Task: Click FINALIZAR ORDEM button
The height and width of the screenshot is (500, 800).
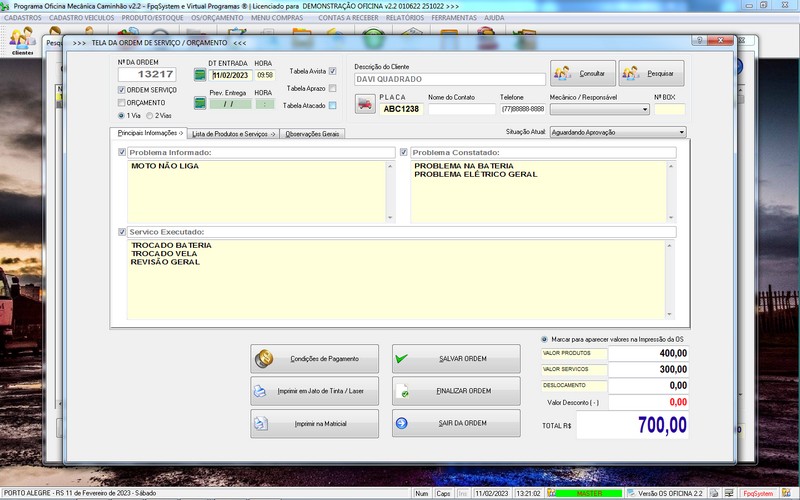Action: point(456,391)
